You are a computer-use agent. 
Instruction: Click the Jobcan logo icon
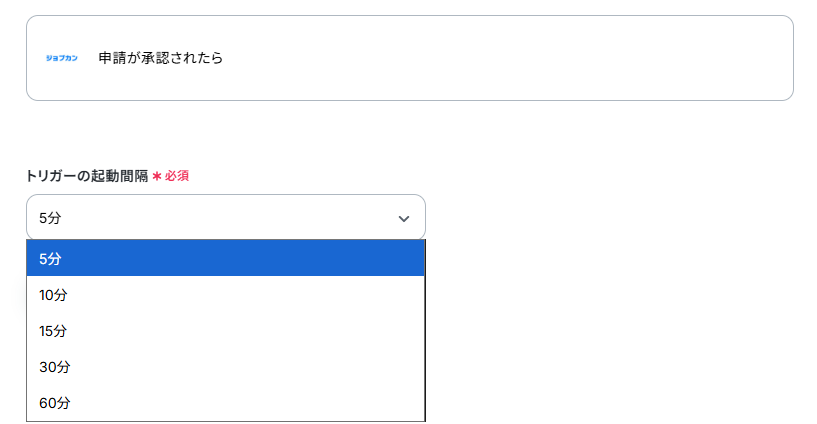tap(61, 58)
